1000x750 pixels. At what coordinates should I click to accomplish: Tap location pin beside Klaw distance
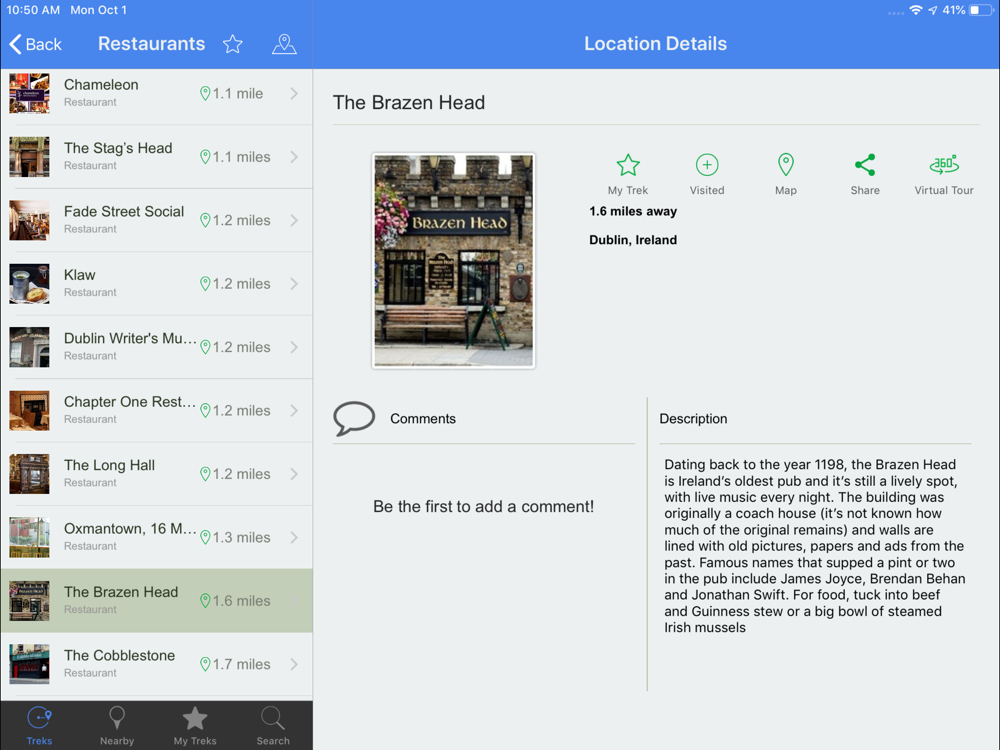205,284
